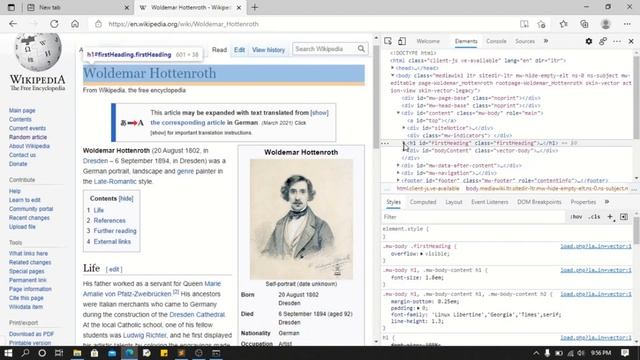Image resolution: width=640 pixels, height=360 pixels.
Task: Show more DevTools panels chevron after Sources
Action: tap(546, 41)
